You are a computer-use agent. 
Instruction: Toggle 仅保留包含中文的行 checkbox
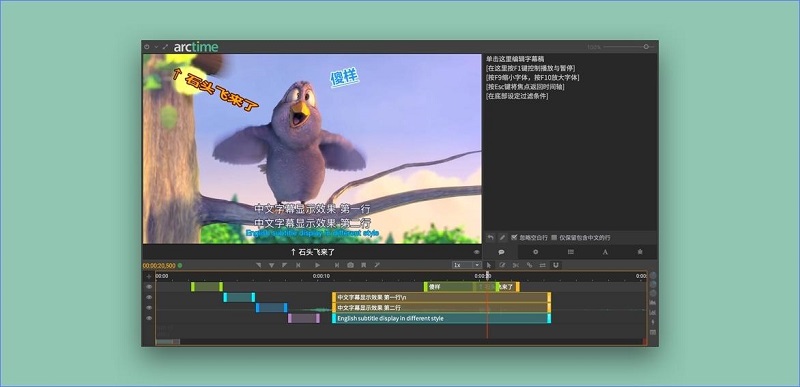point(554,238)
